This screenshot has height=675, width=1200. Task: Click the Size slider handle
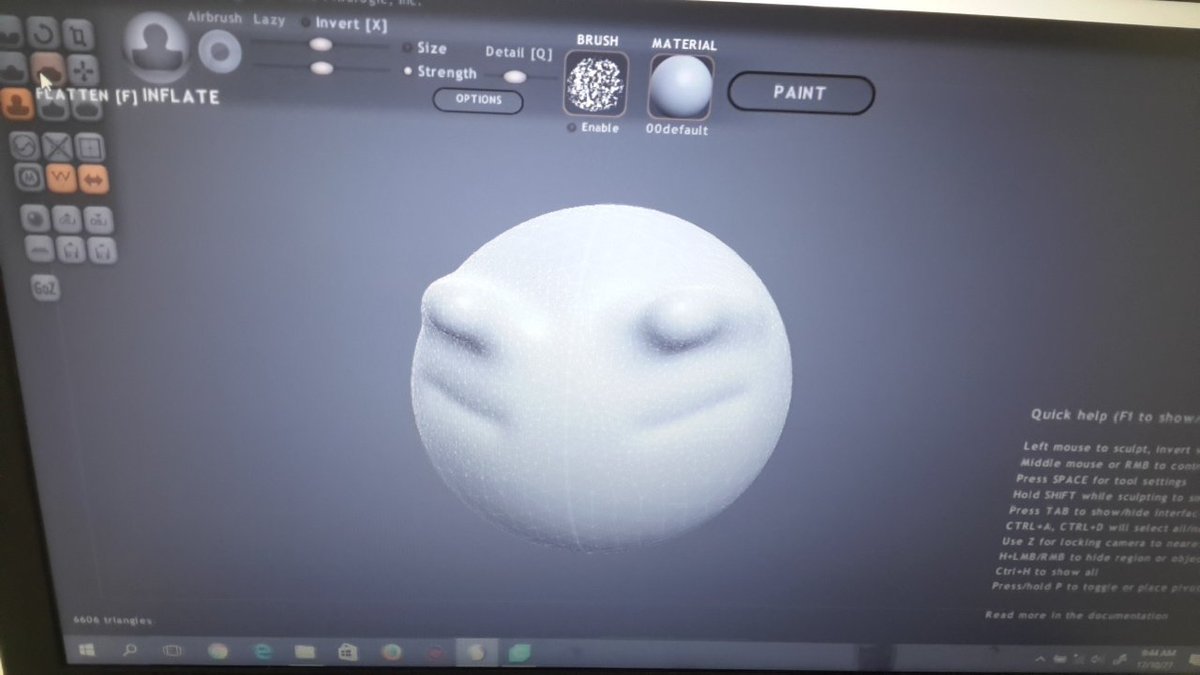point(321,44)
